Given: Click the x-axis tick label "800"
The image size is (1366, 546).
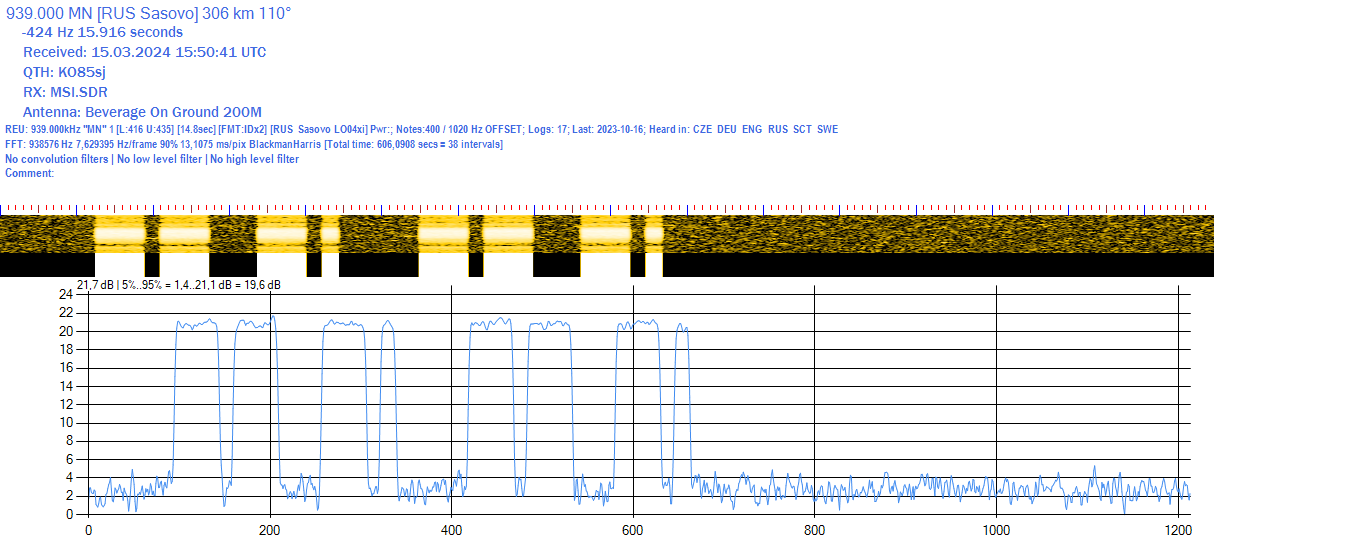Looking at the screenshot, I should (815, 531).
